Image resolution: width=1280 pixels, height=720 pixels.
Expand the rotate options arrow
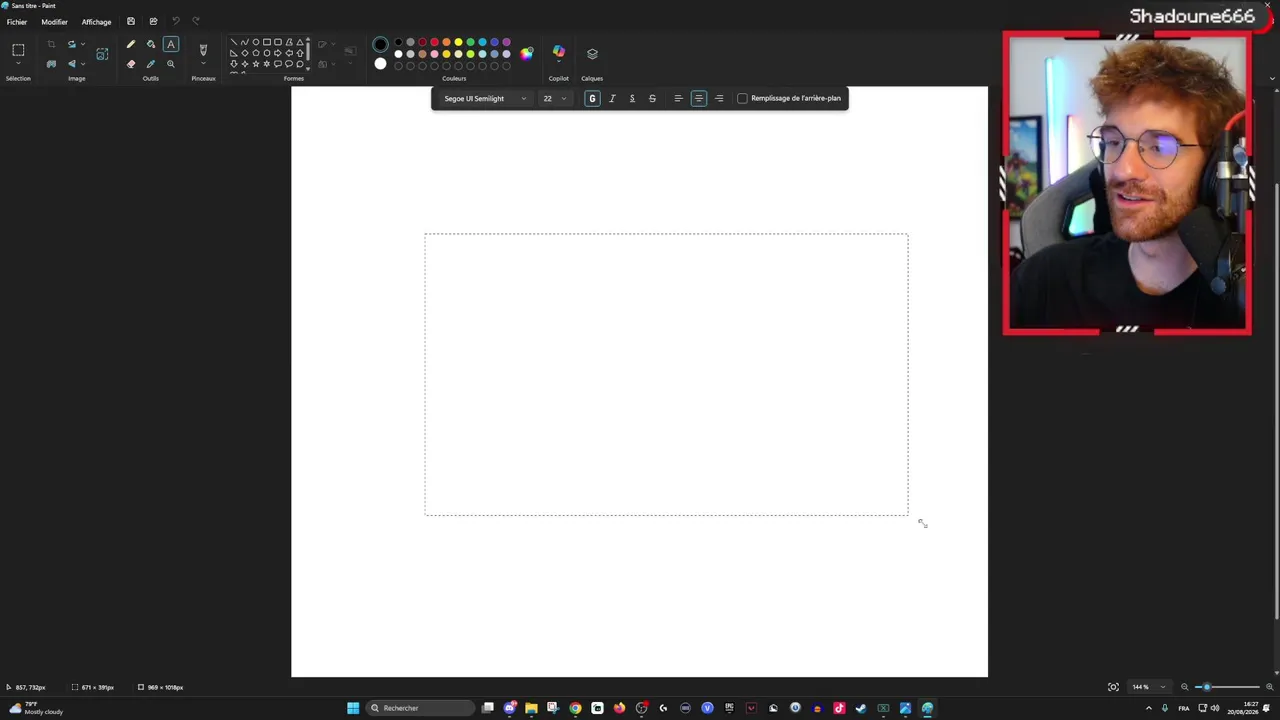click(82, 44)
